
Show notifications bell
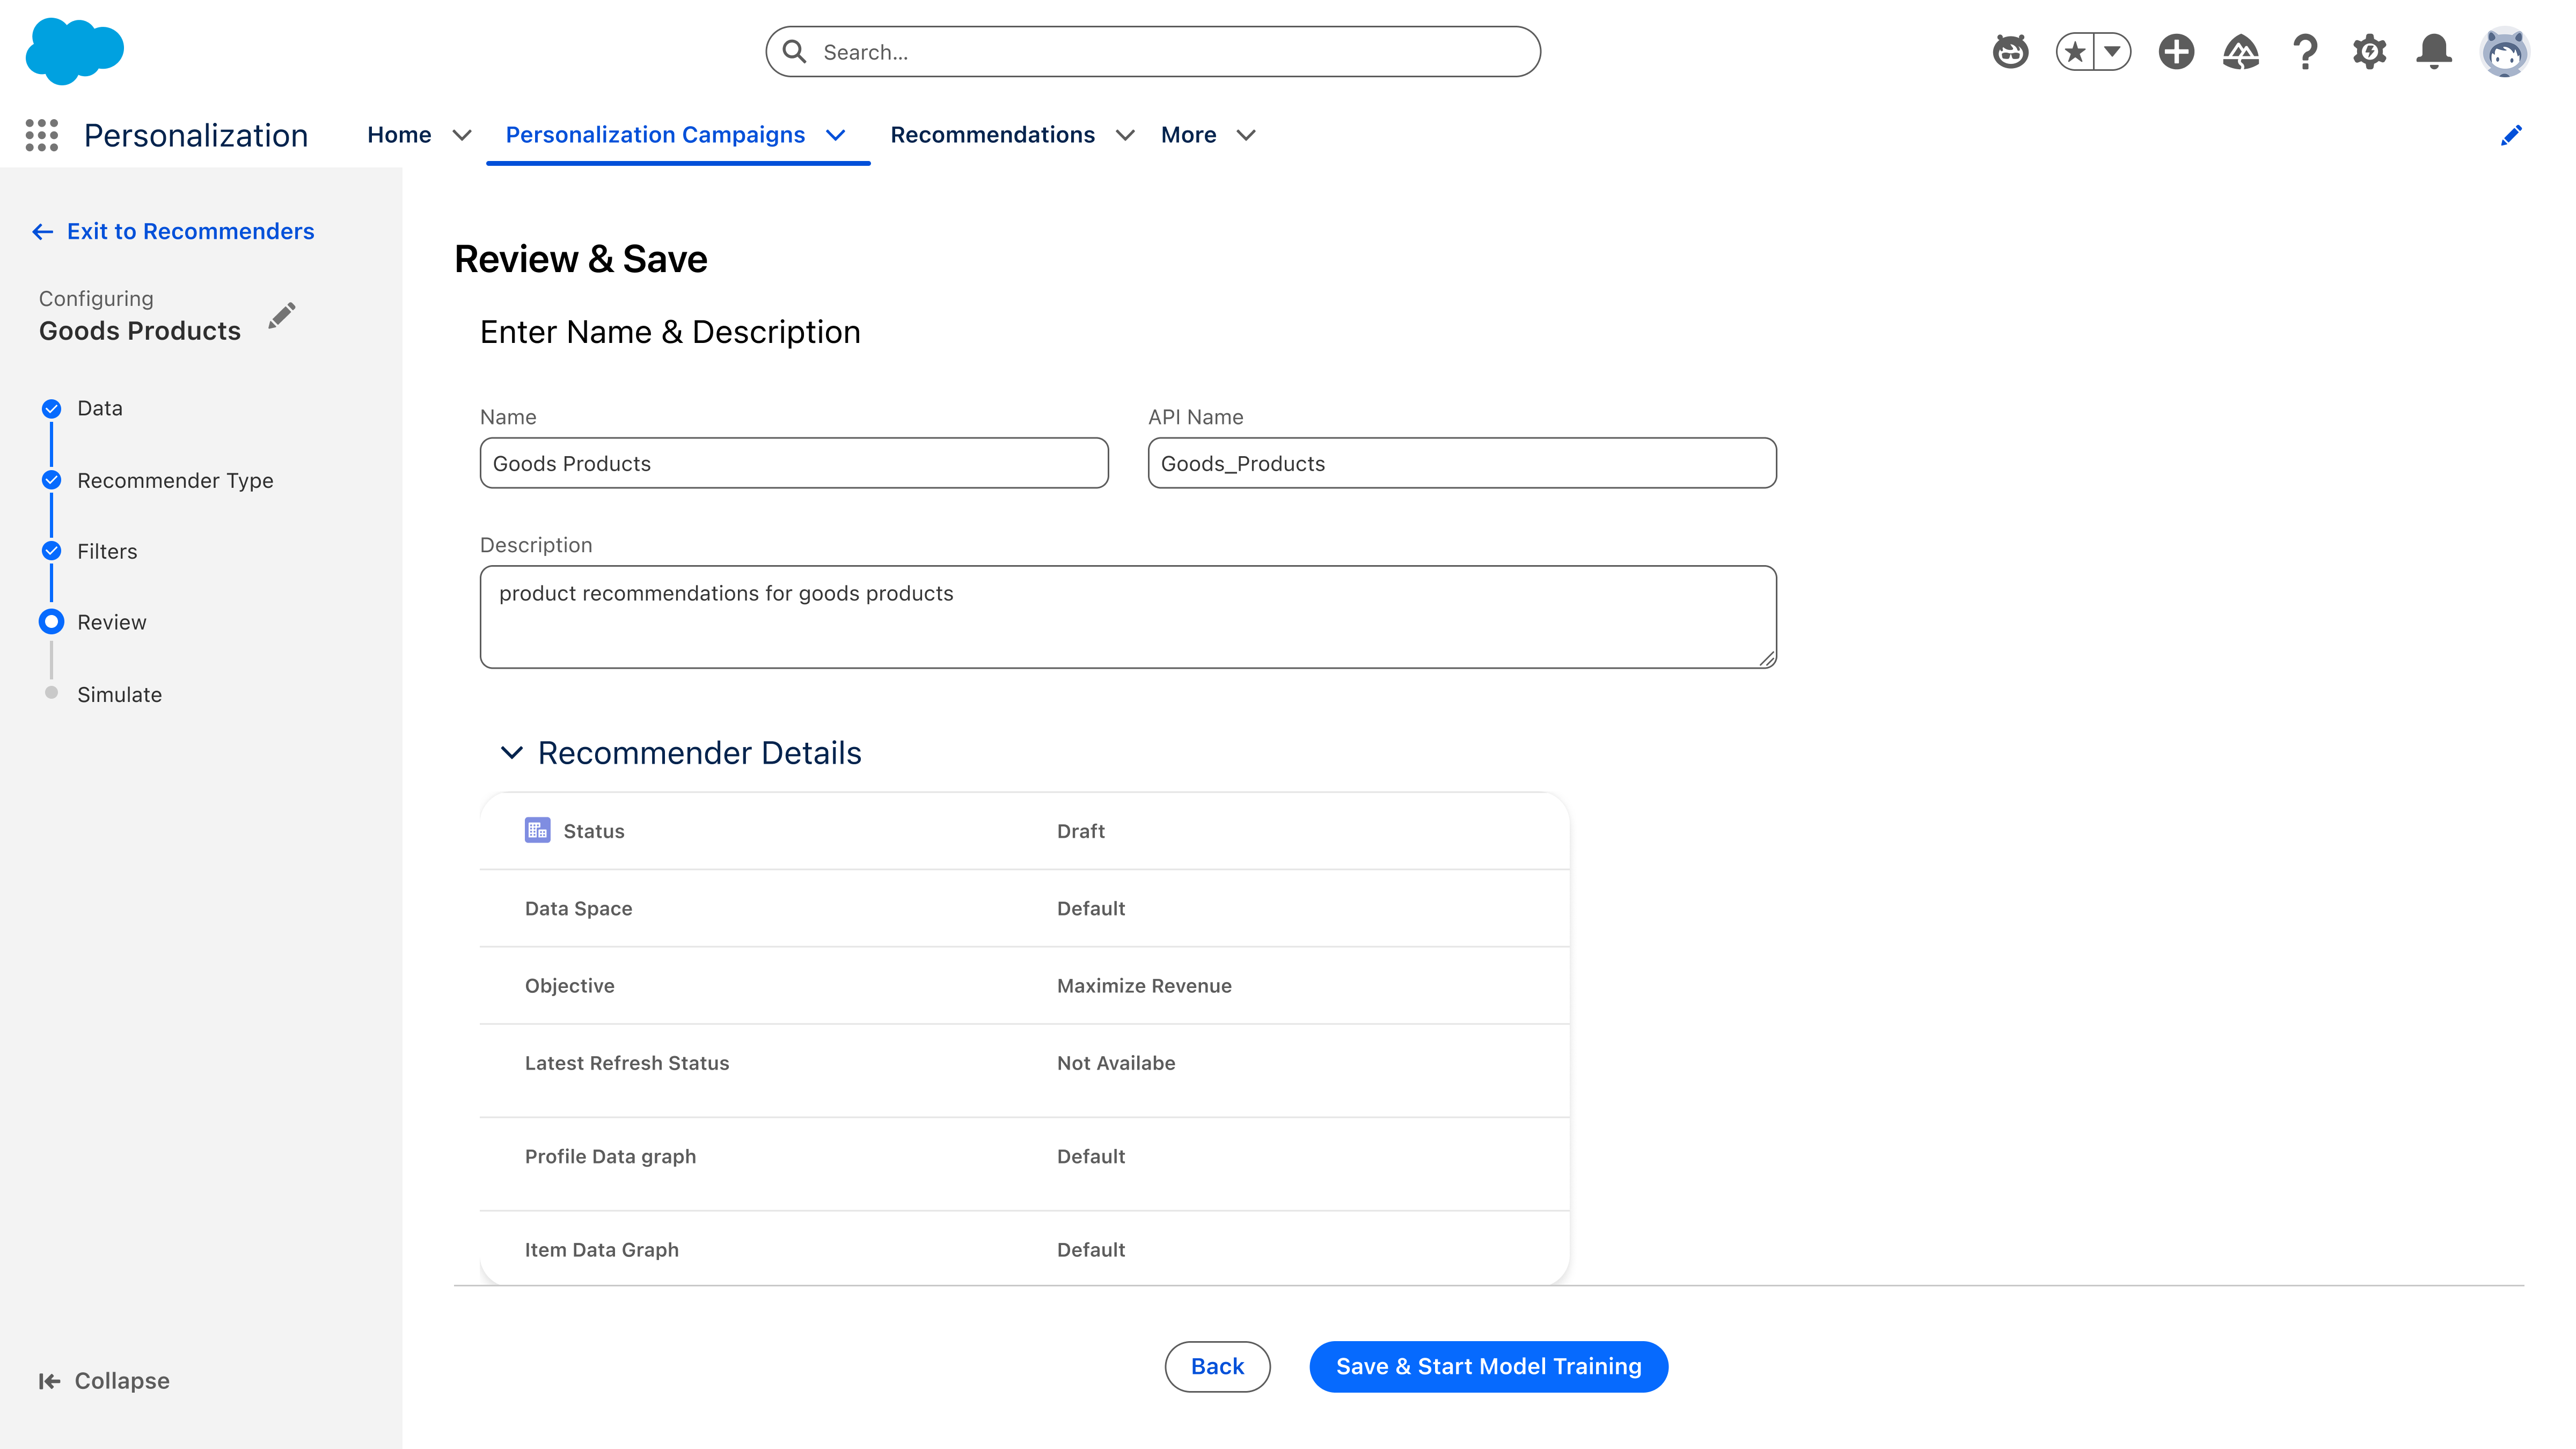click(x=2434, y=51)
